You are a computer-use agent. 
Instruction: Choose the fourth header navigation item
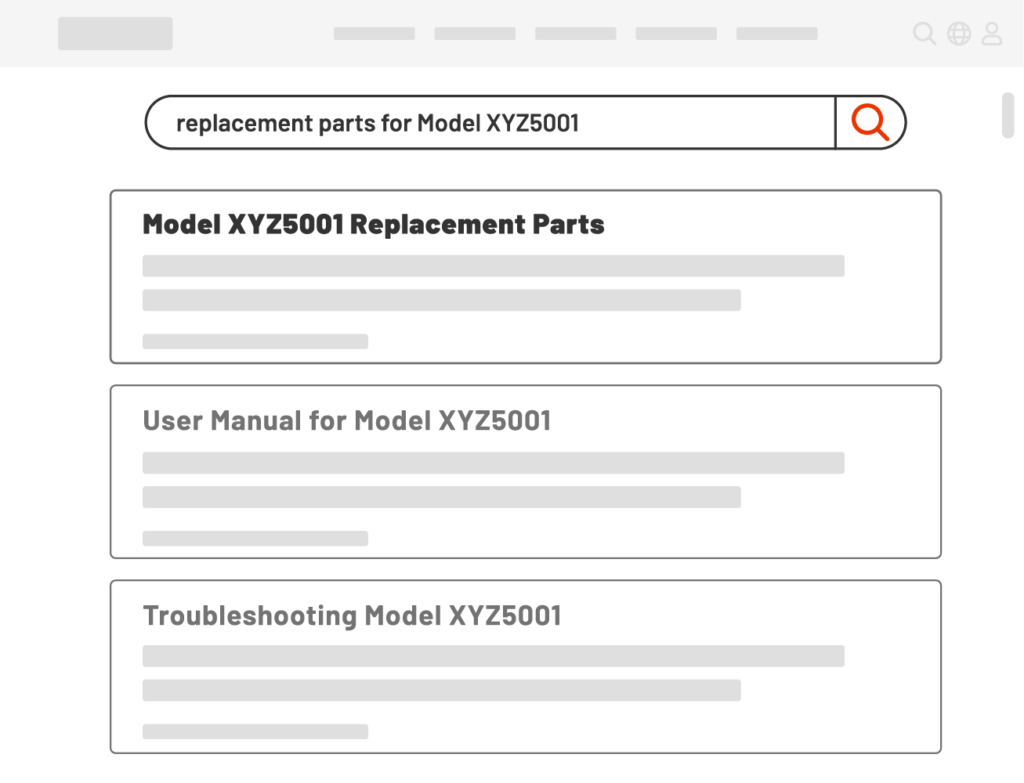coord(676,34)
